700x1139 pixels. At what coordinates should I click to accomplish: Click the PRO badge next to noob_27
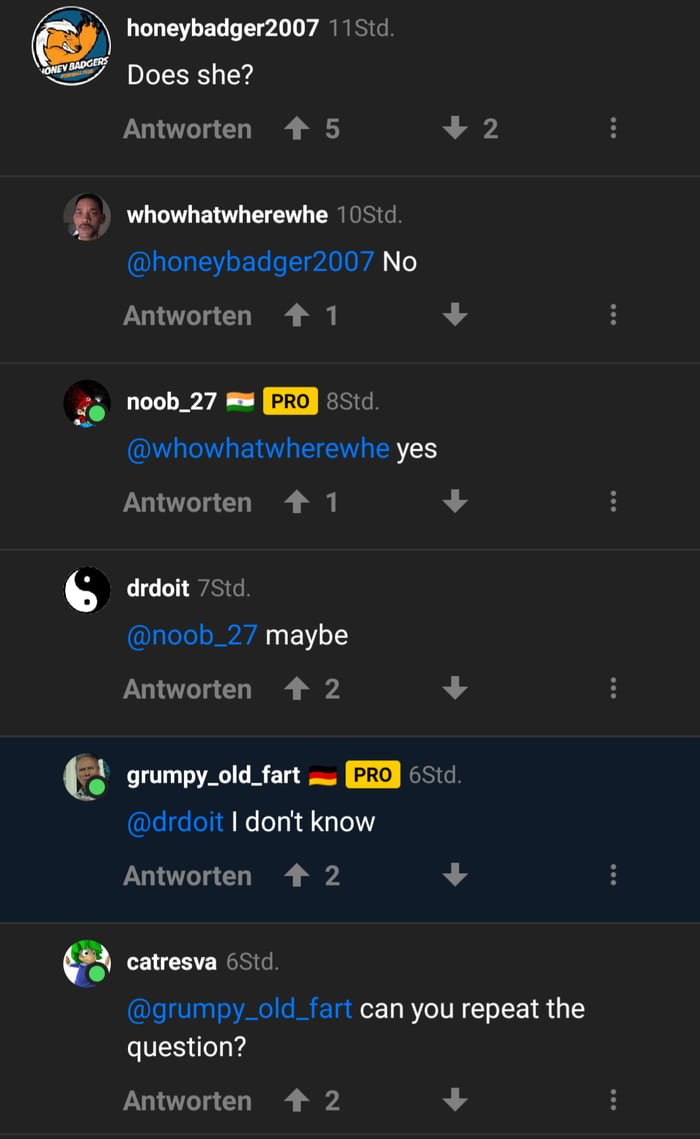pyautogui.click(x=290, y=402)
